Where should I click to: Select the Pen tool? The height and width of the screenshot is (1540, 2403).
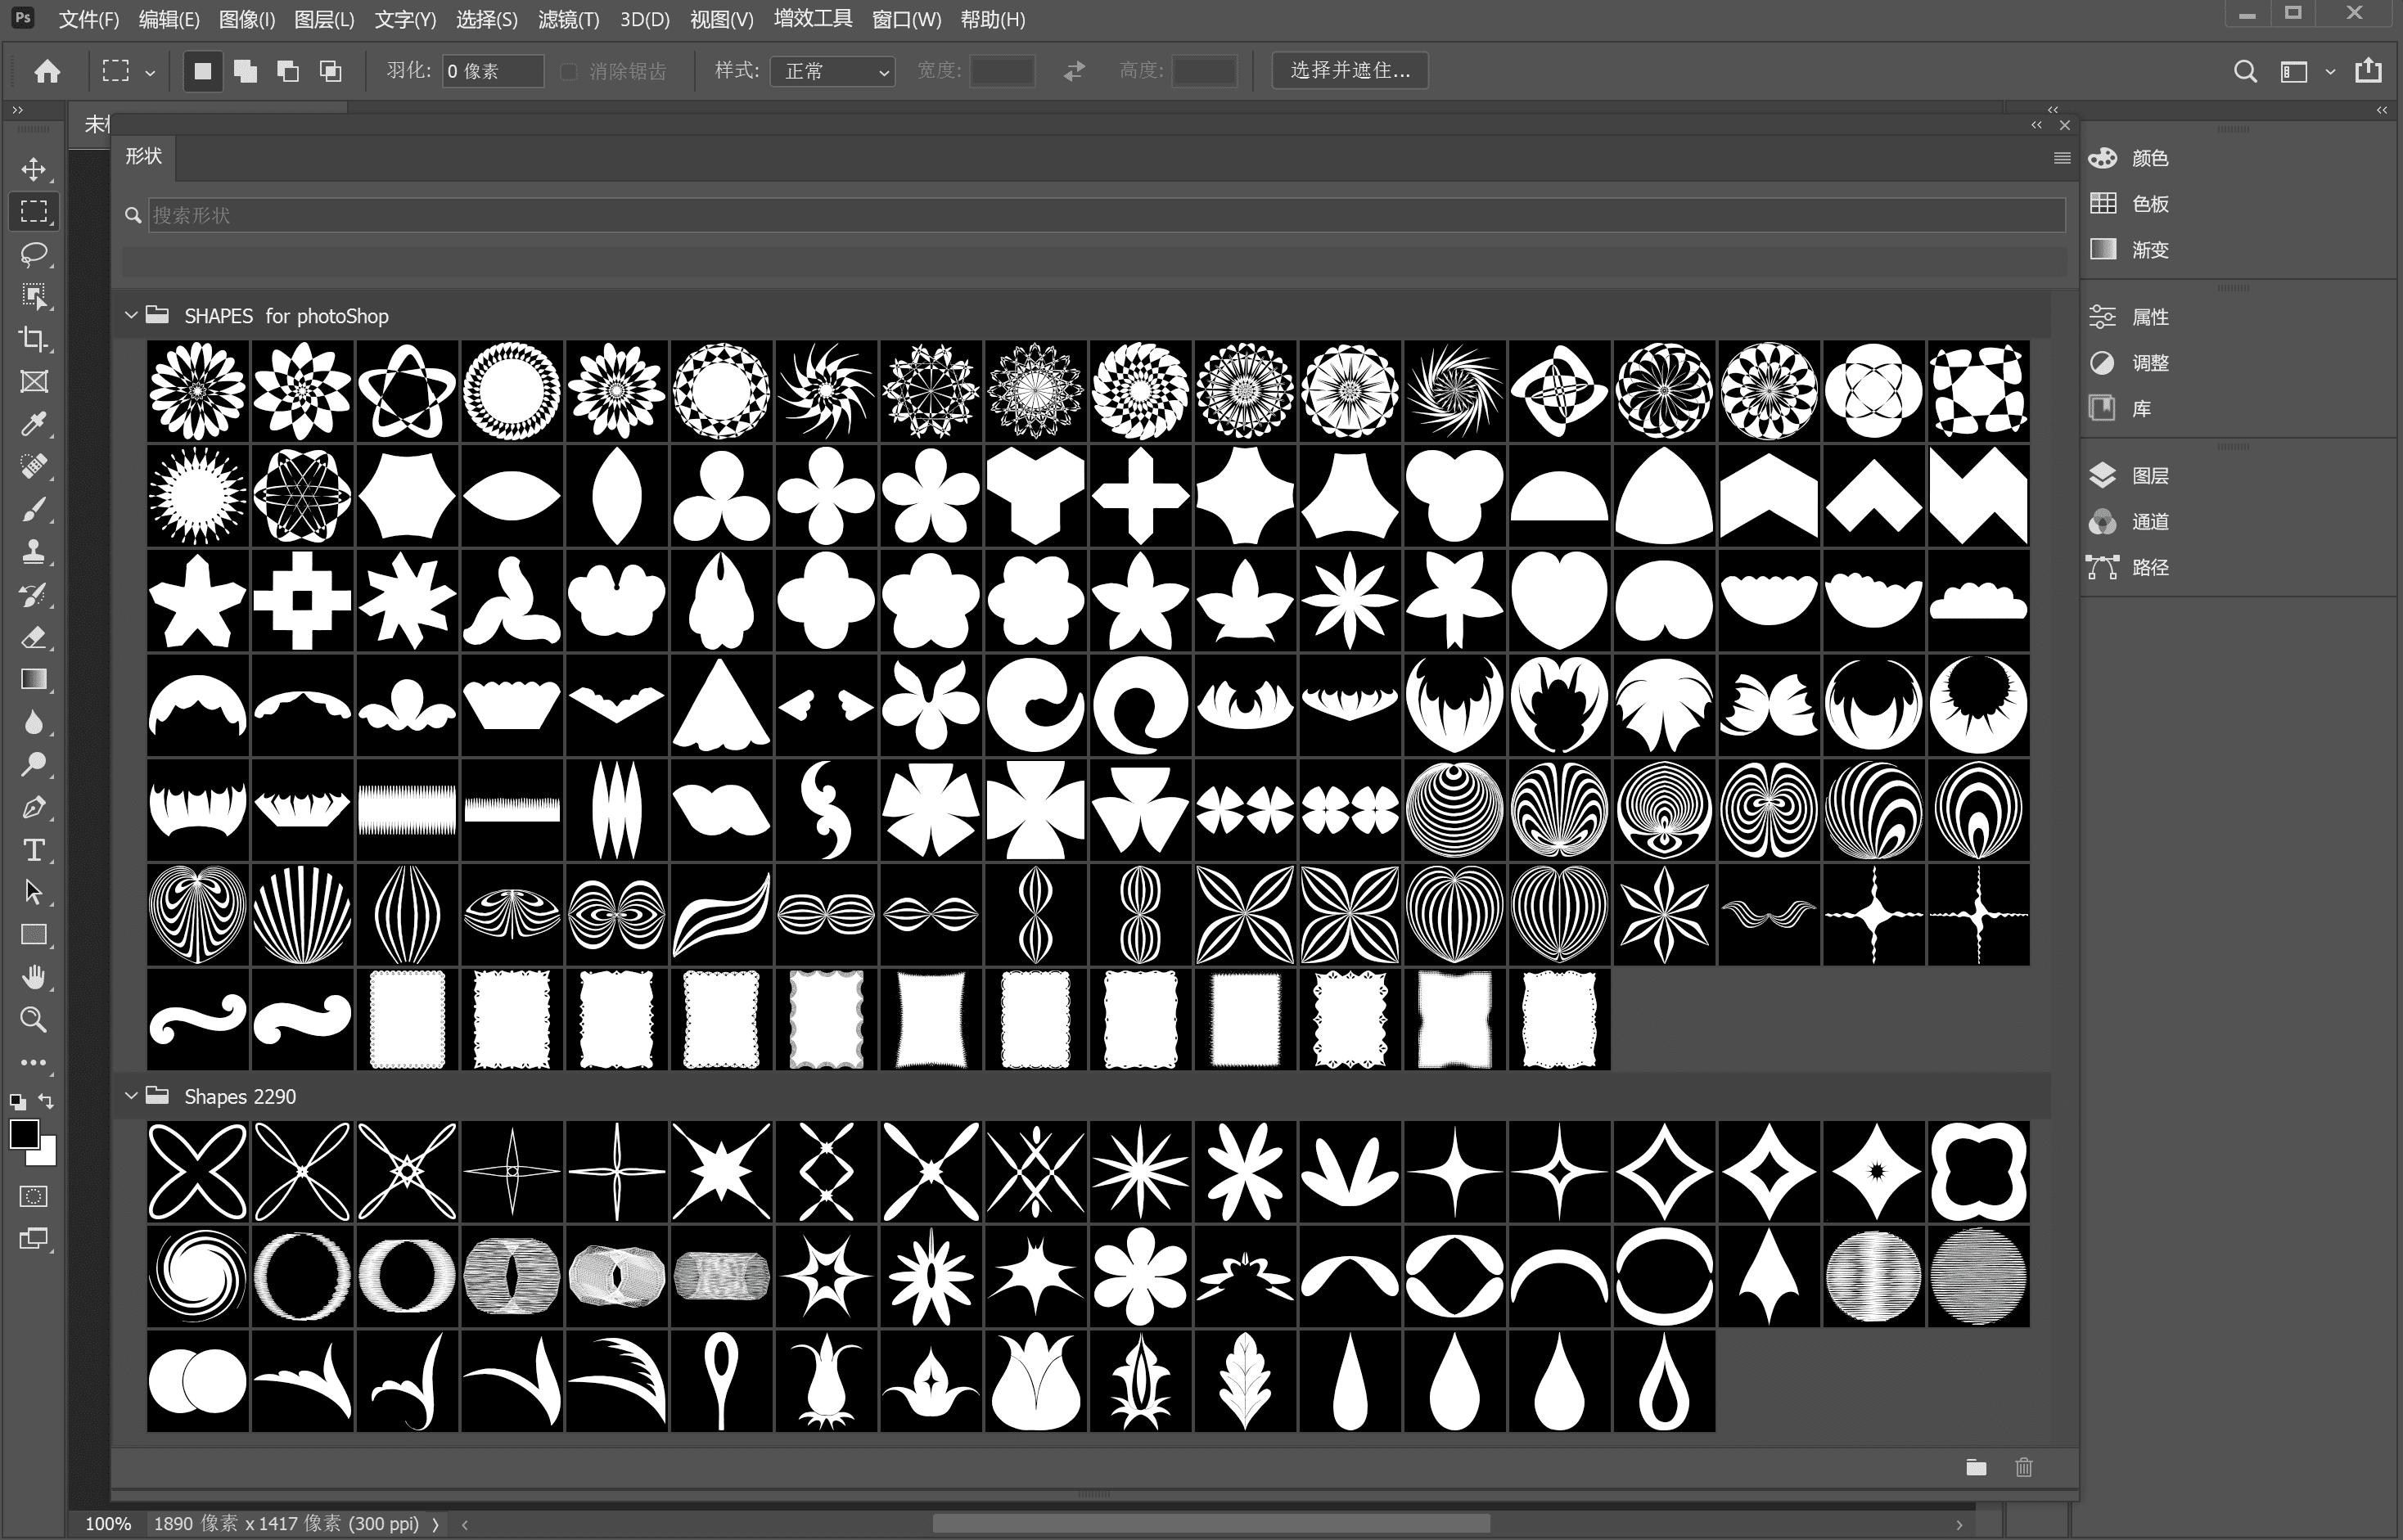point(34,807)
